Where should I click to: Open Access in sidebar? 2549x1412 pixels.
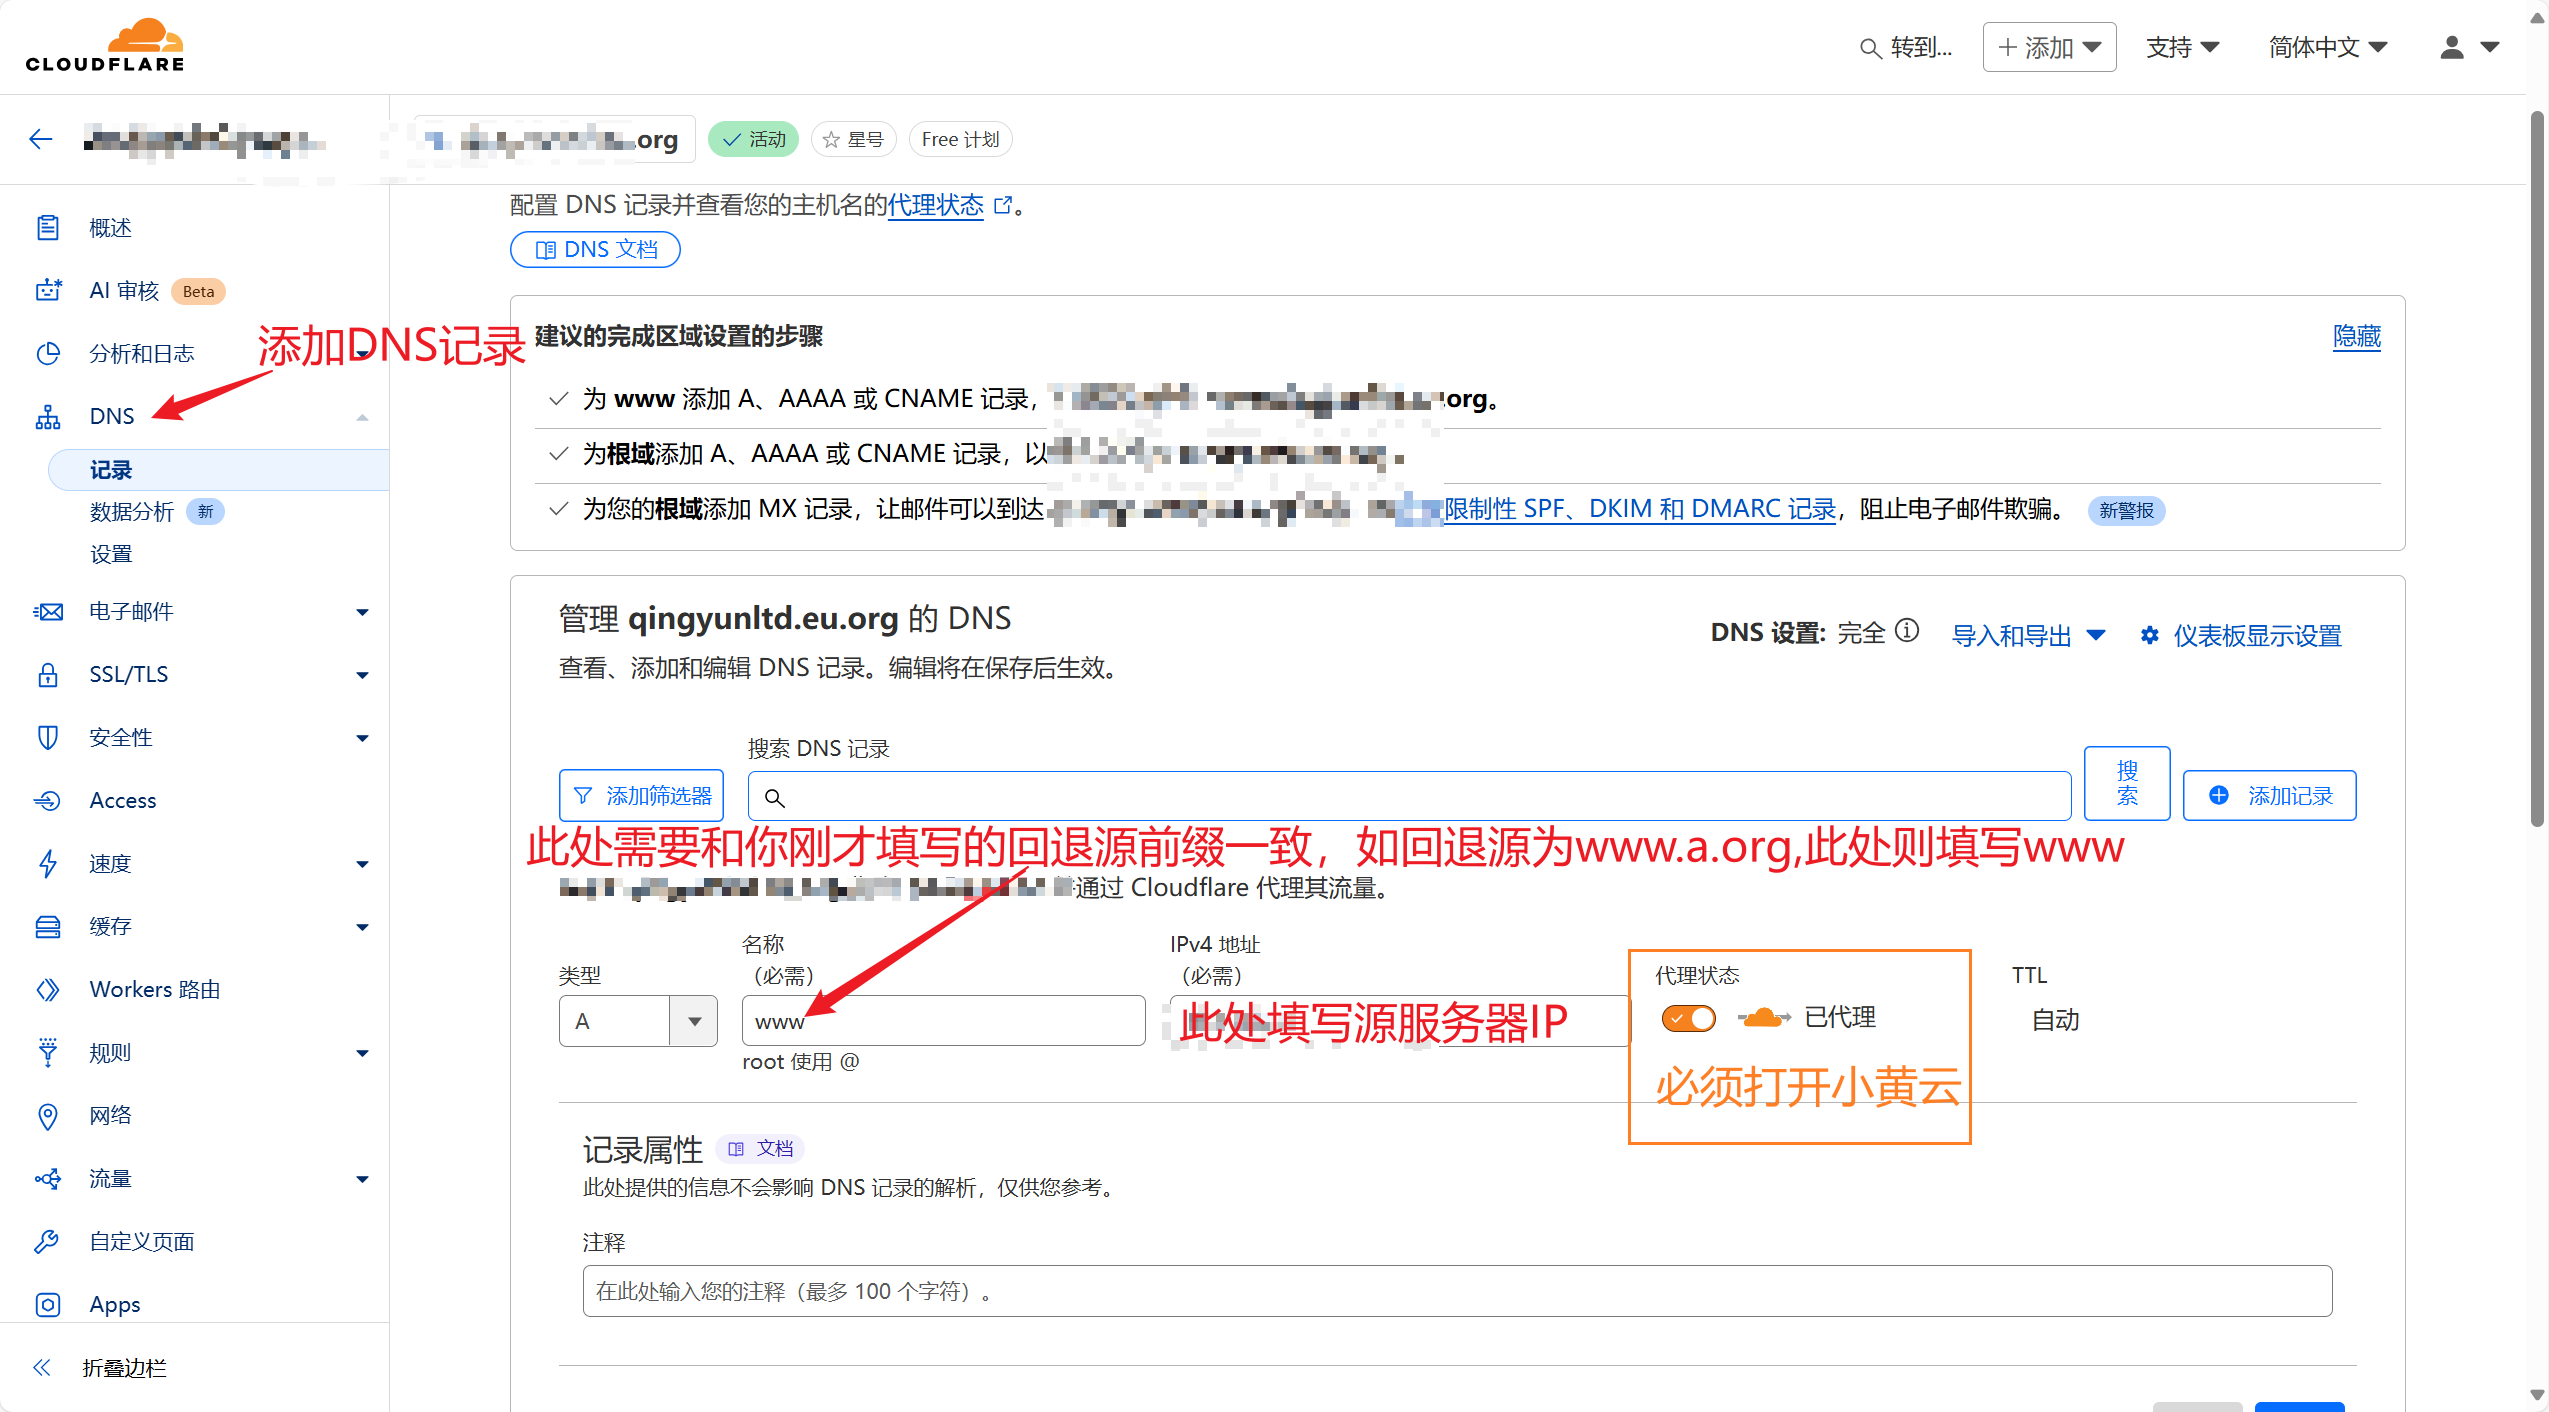(122, 801)
